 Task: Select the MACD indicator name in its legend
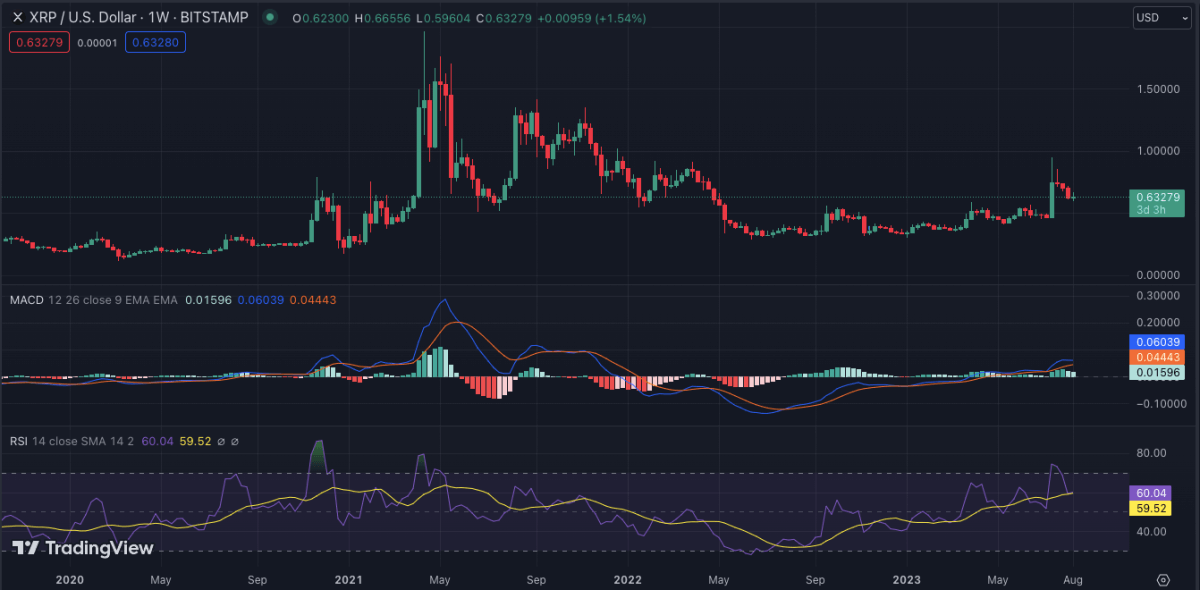click(27, 300)
